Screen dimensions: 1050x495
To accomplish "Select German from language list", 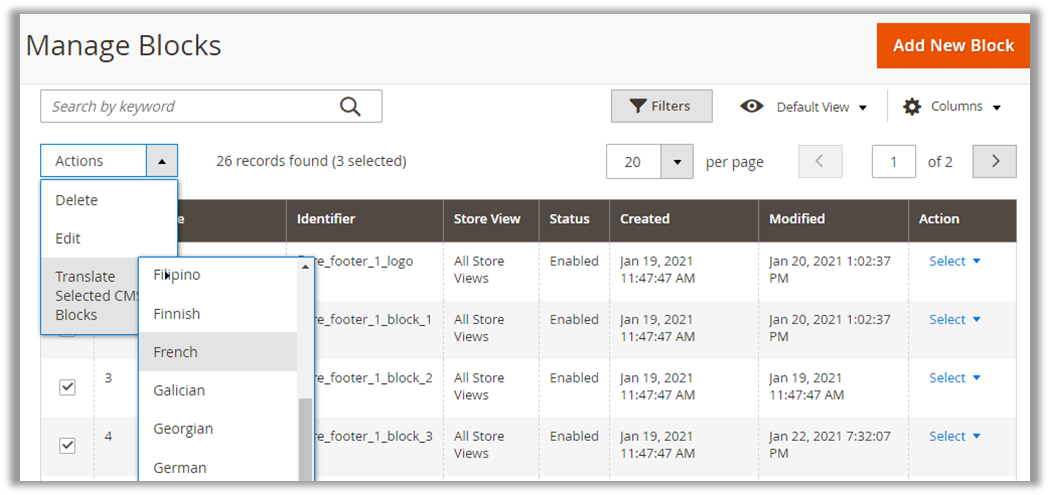I will [180, 467].
